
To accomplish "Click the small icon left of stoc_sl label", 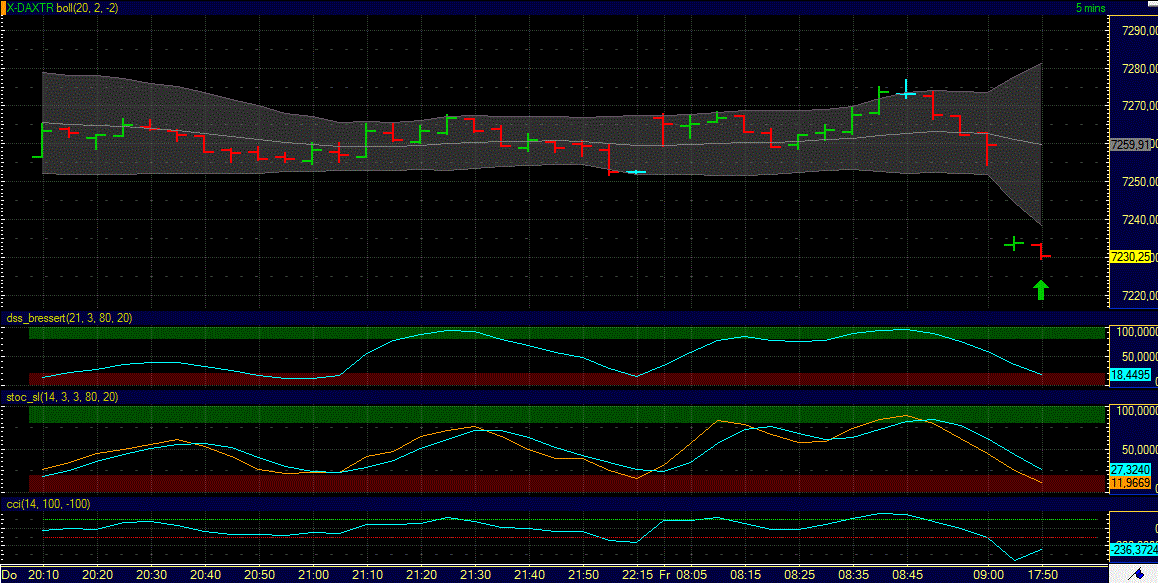I will pos(3,397).
